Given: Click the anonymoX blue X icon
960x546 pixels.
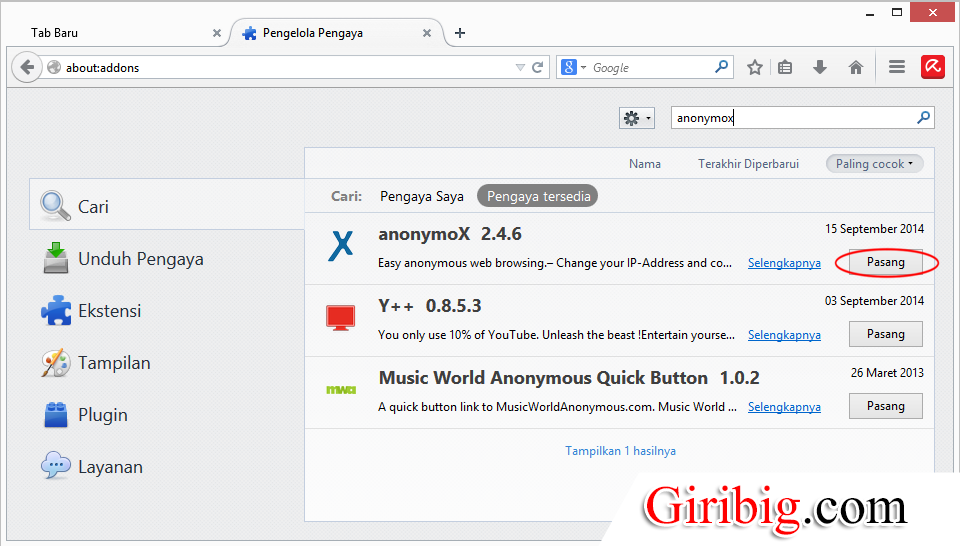Looking at the screenshot, I should (x=341, y=245).
